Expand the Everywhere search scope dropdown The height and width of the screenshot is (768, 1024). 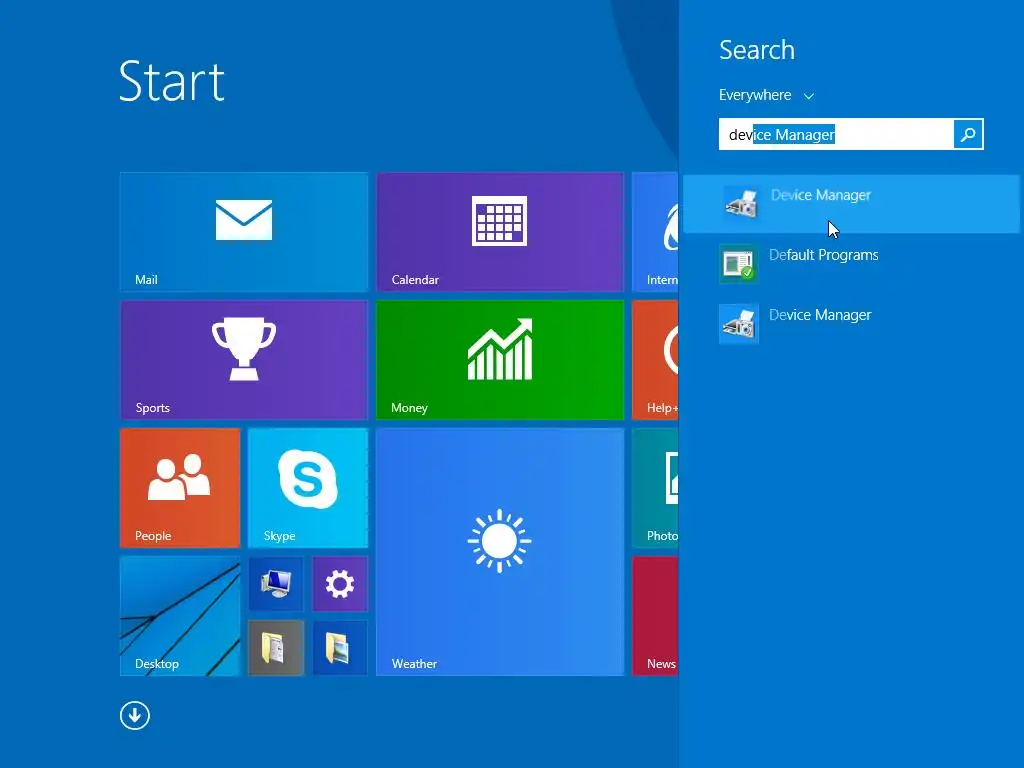767,95
